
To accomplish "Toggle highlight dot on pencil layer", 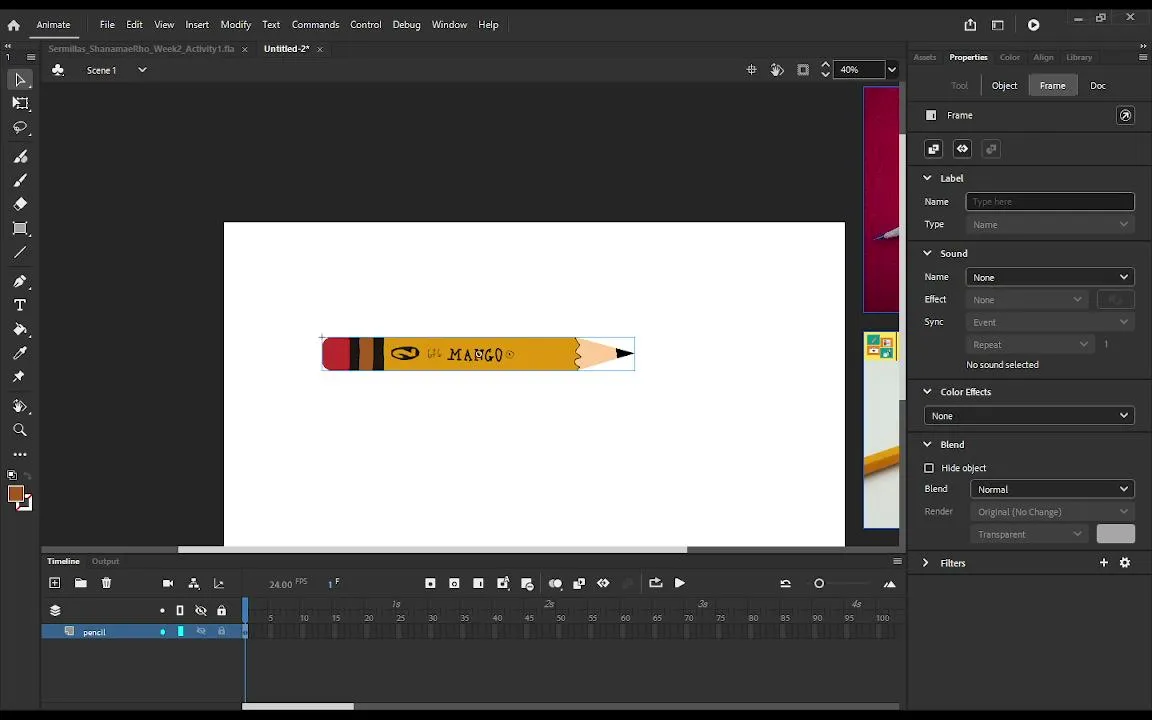I will tap(162, 632).
